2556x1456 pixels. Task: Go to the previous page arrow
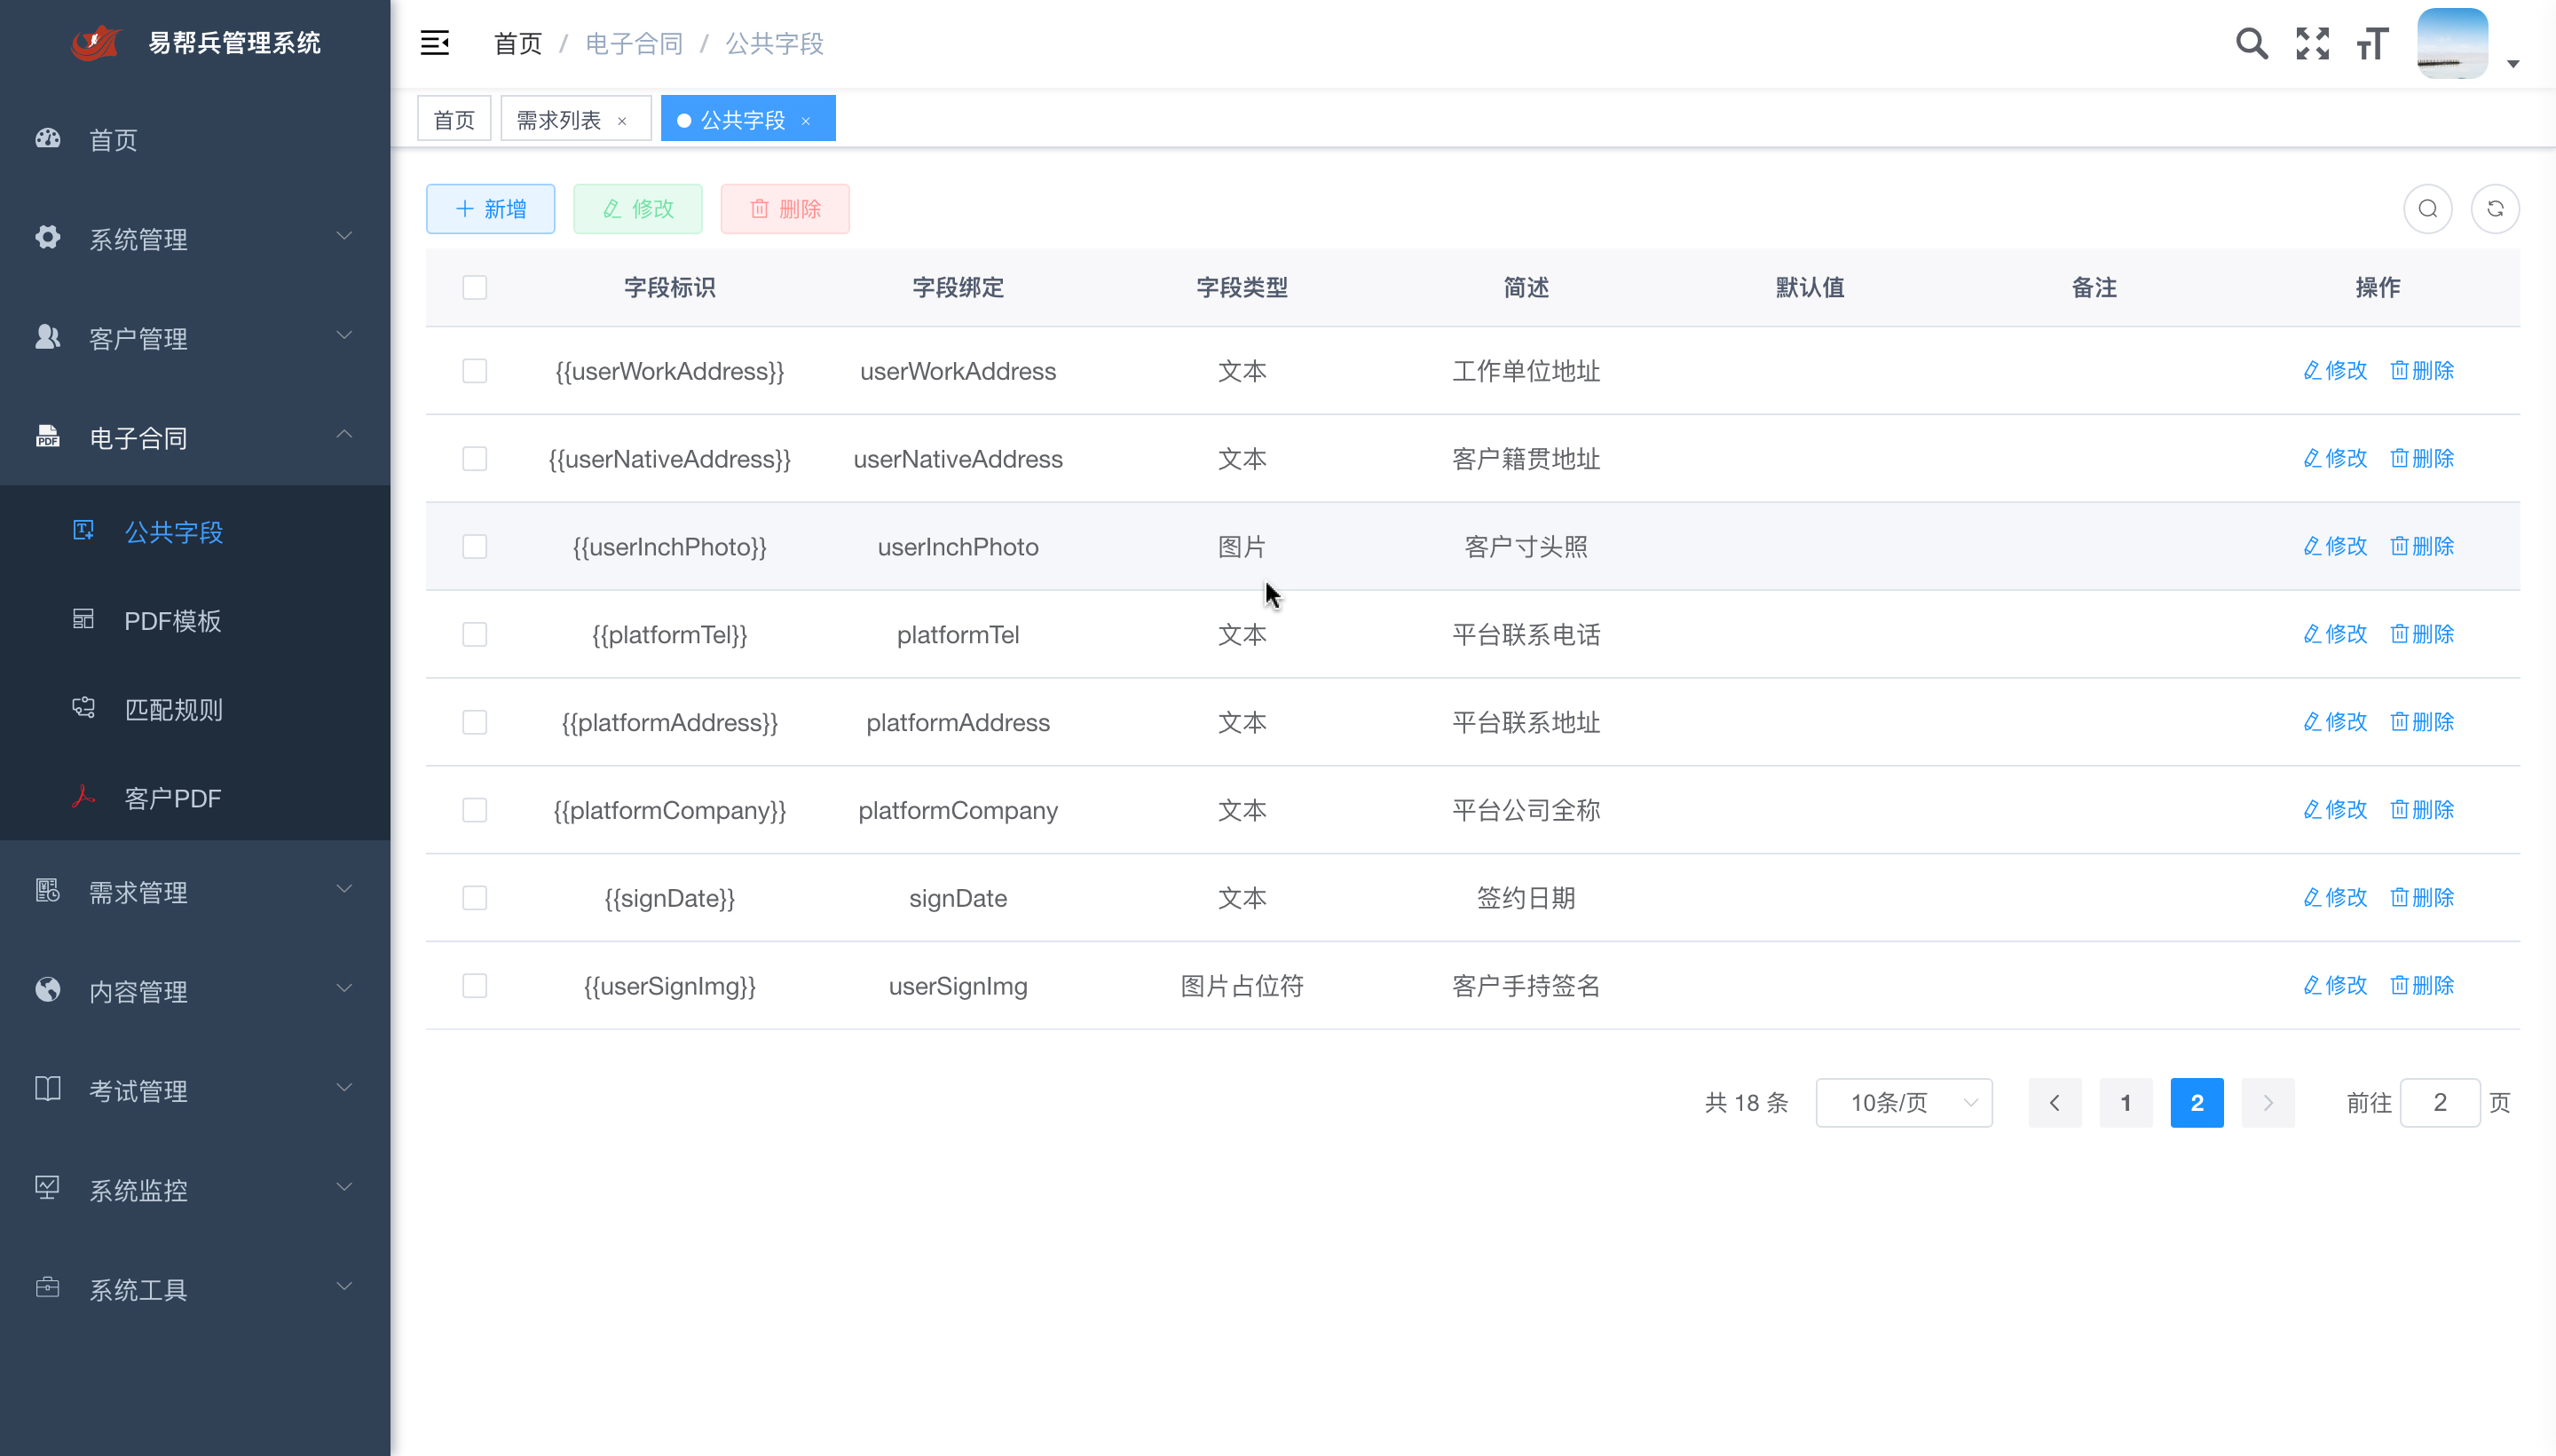pyautogui.click(x=2055, y=1103)
